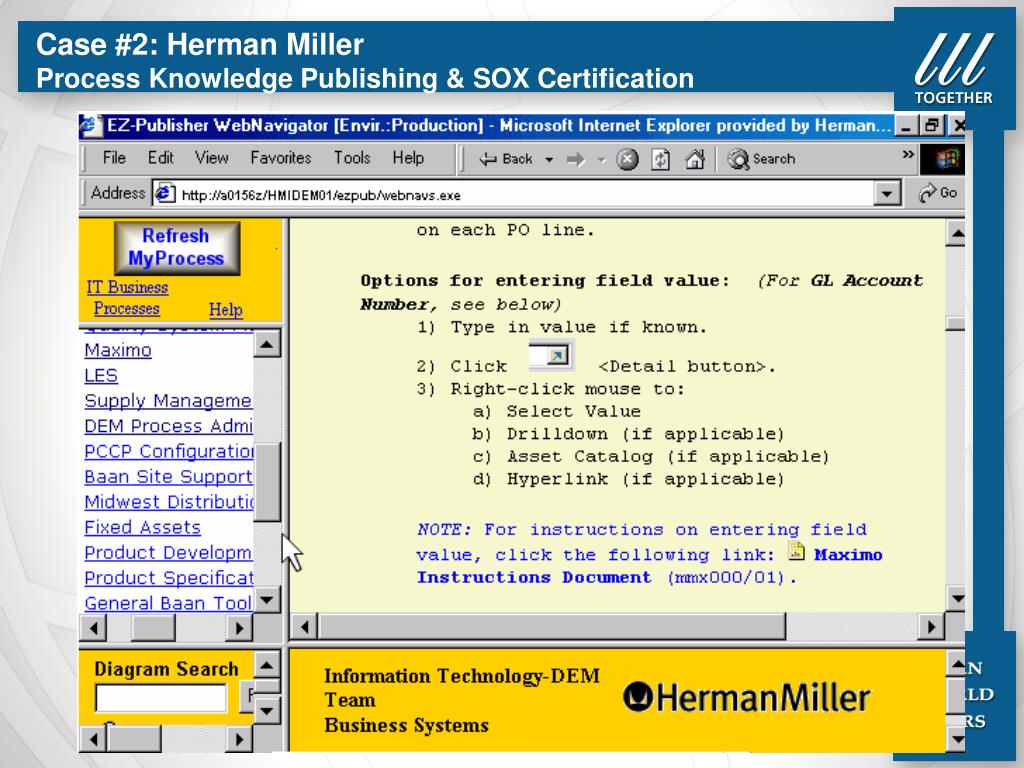Open the LES link
Viewport: 1024px width, 768px height.
[x=101, y=376]
